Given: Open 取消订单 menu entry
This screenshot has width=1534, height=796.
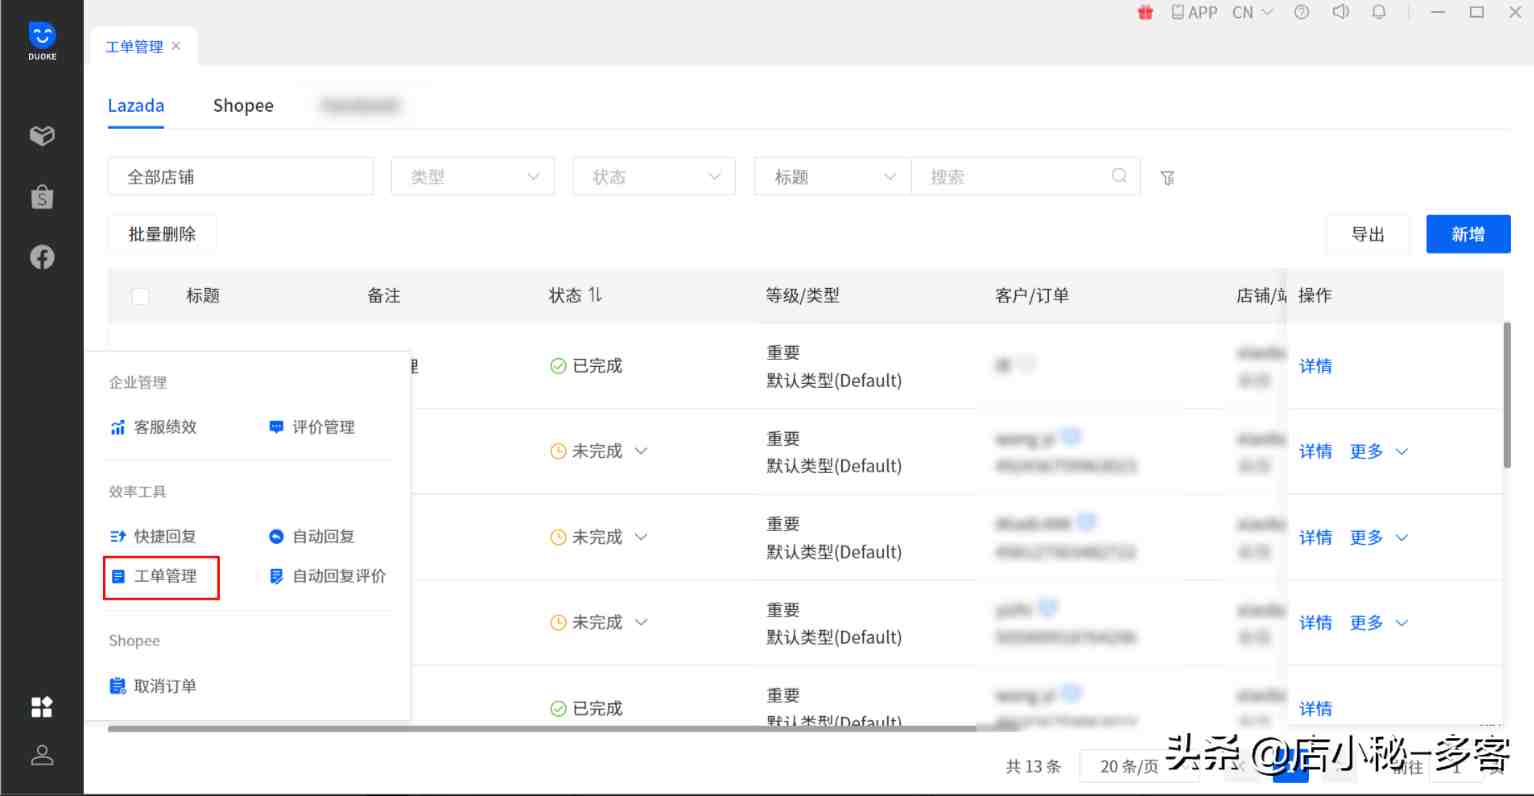Looking at the screenshot, I should (154, 686).
